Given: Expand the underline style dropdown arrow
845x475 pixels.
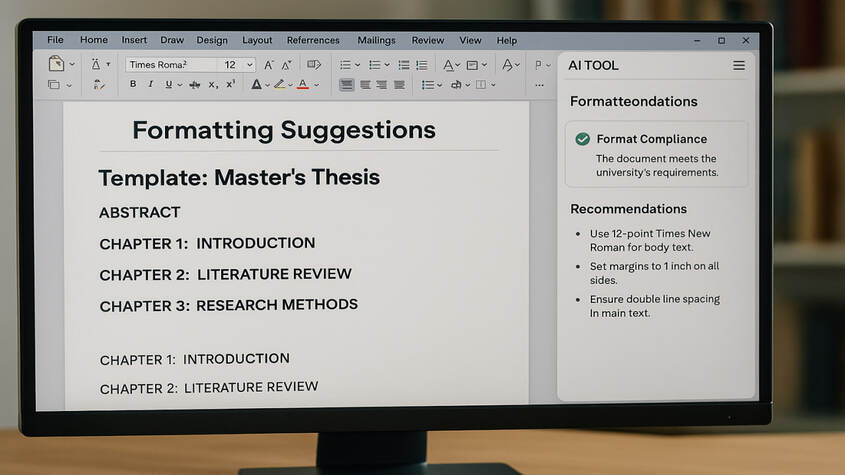Looking at the screenshot, I should tap(180, 85).
